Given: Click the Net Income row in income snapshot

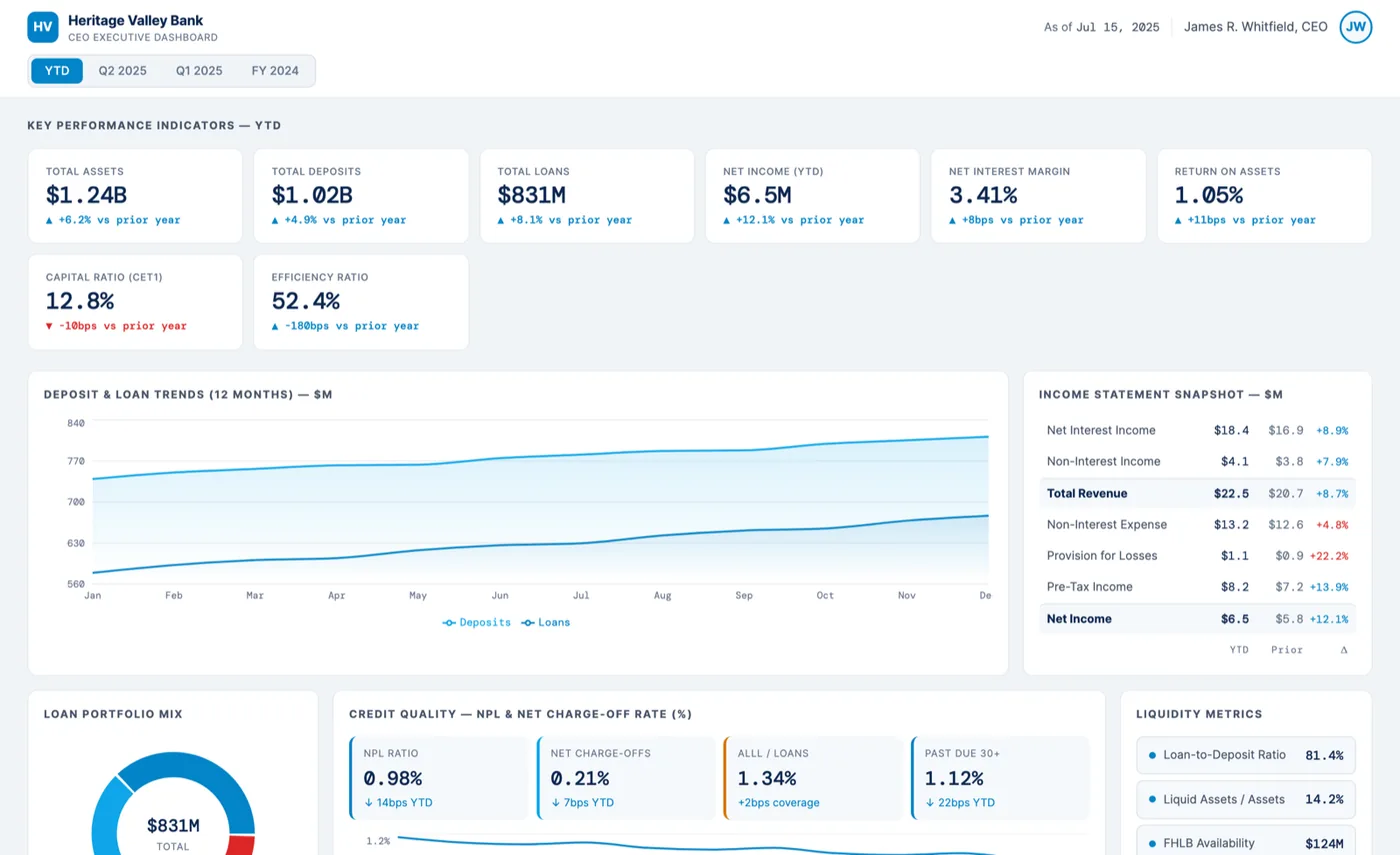Looking at the screenshot, I should (1197, 619).
